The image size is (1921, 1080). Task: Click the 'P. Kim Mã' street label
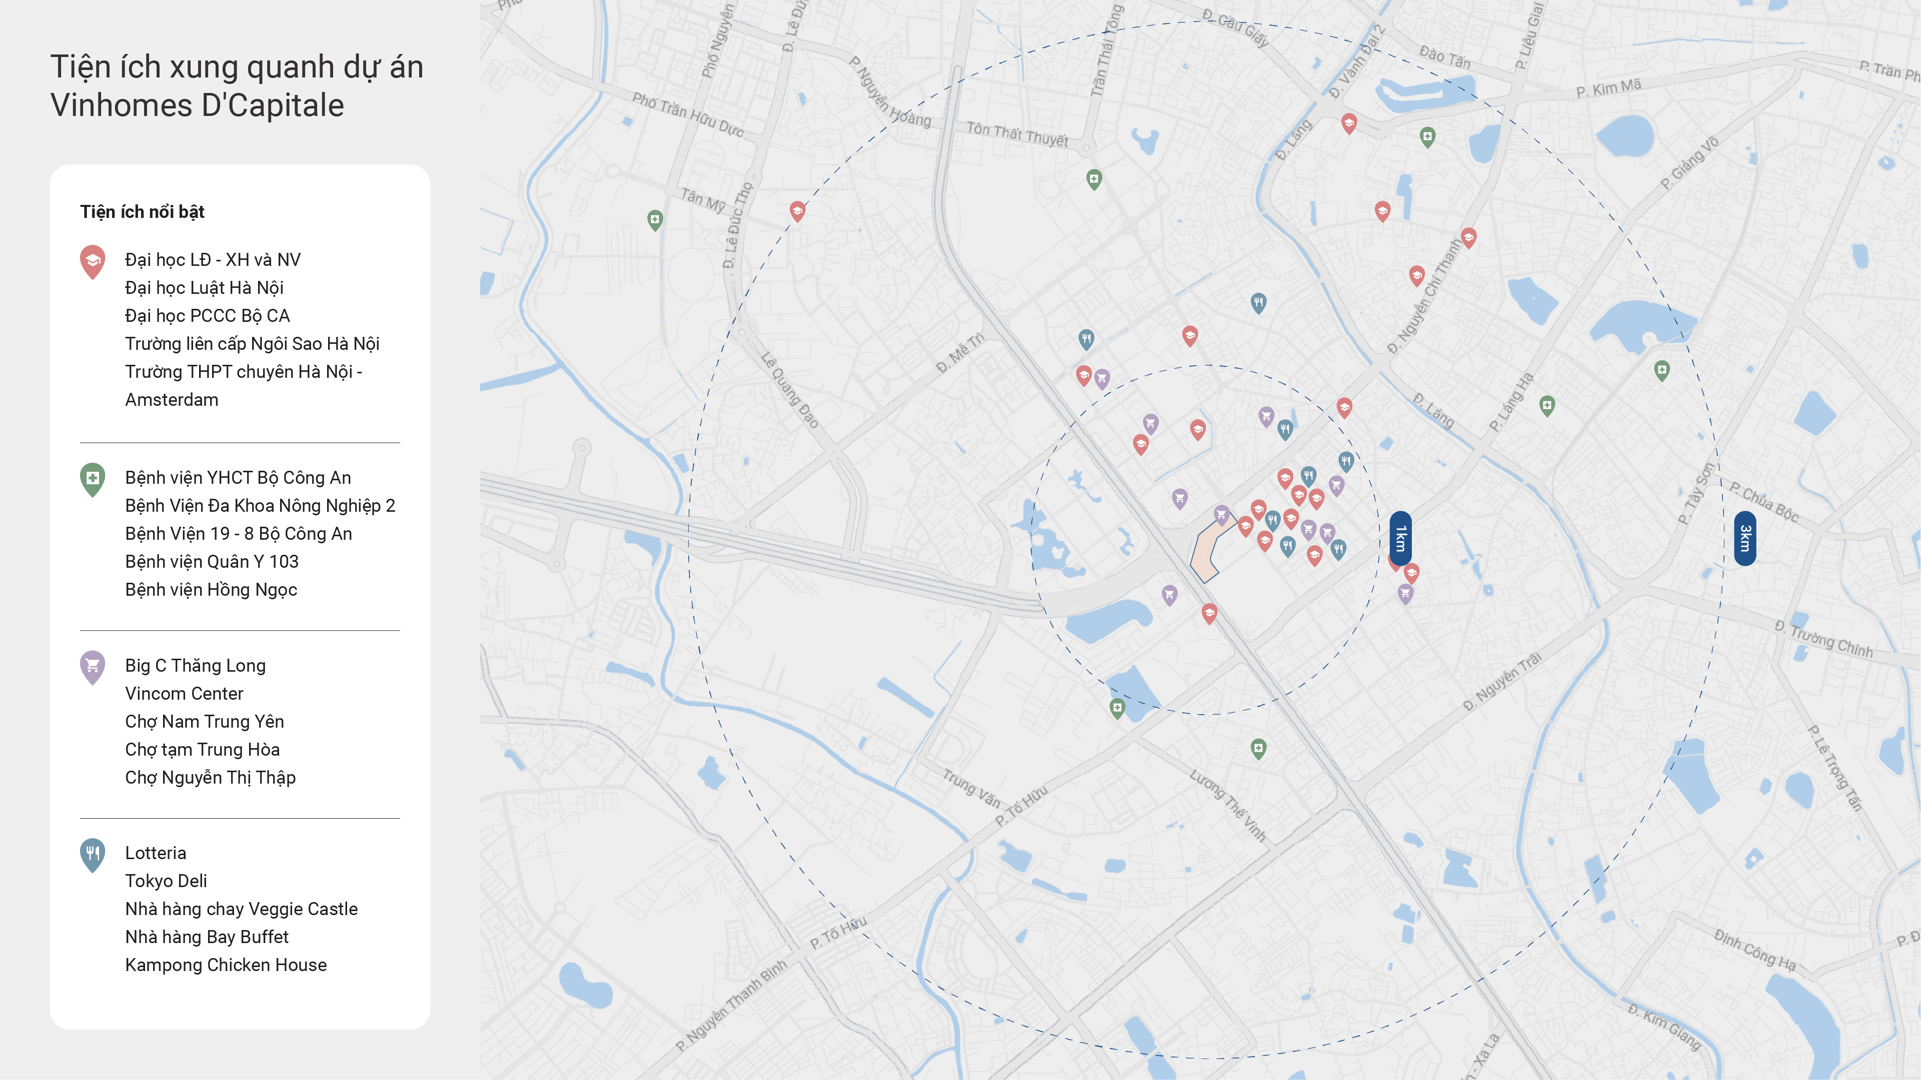coord(1608,89)
